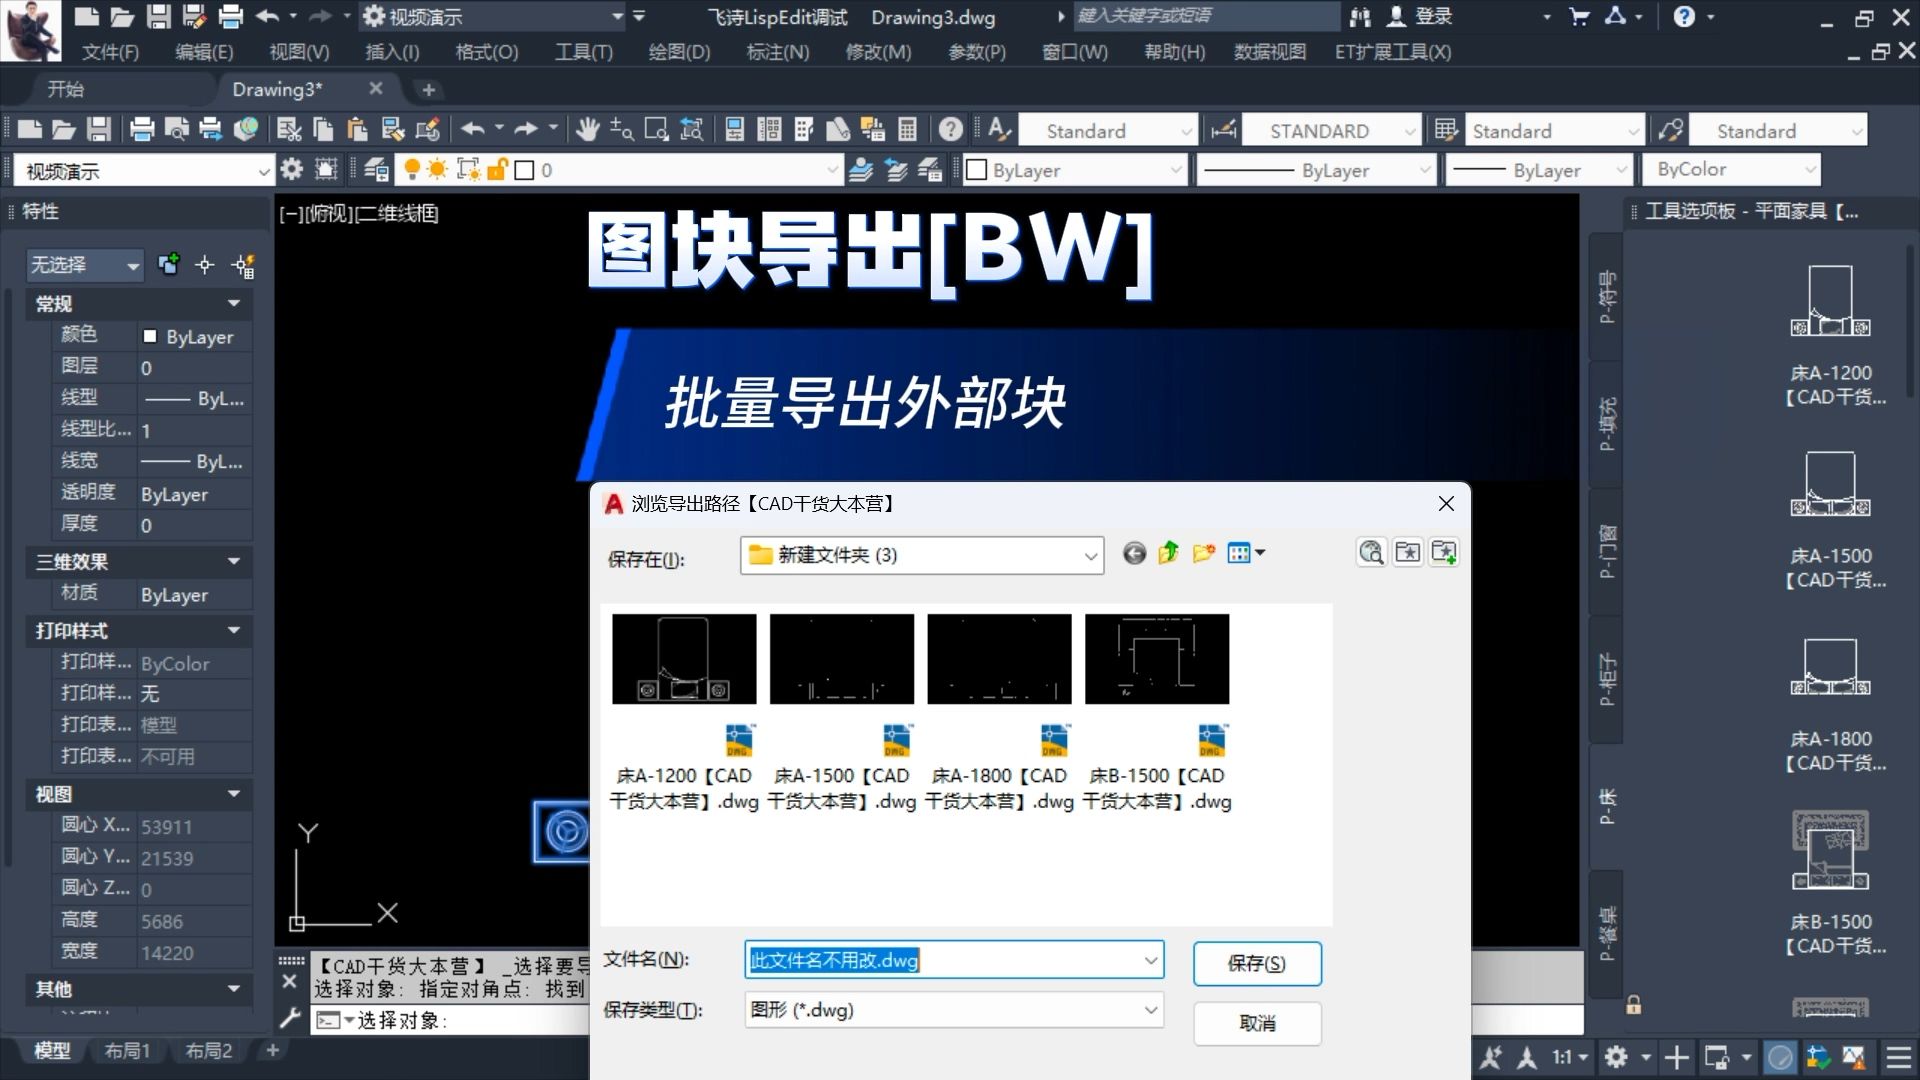Click the Select Objects crosshair icon in Properties

pos(205,265)
